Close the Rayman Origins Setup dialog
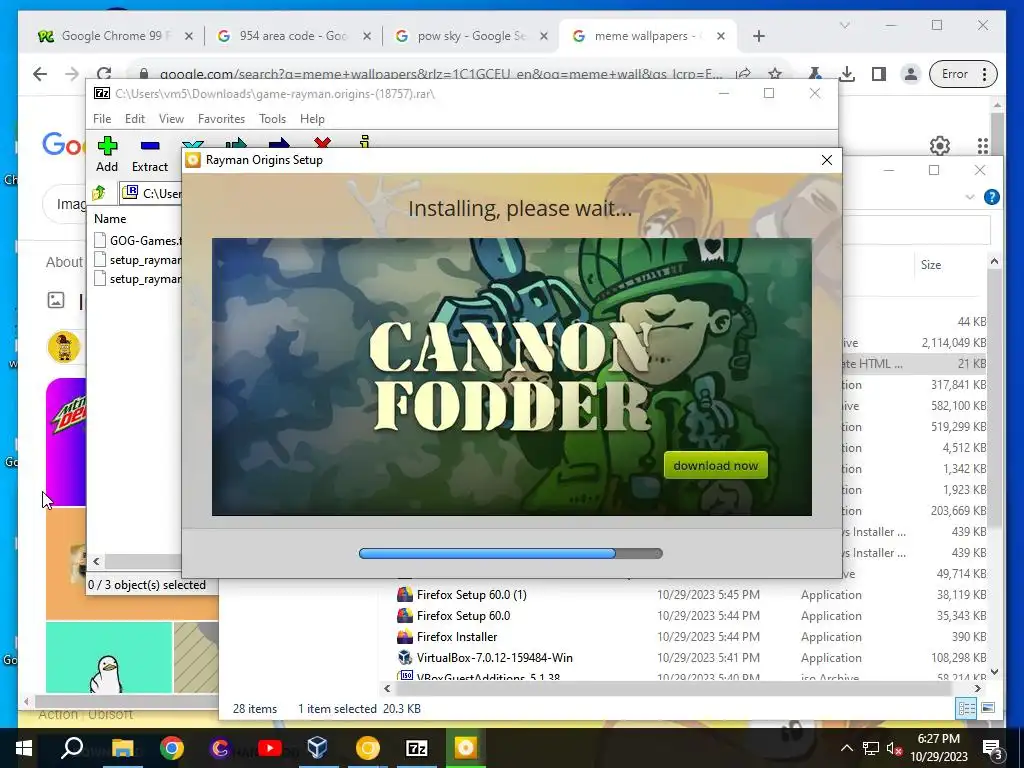Screen dimensions: 1024x768 click(827, 160)
